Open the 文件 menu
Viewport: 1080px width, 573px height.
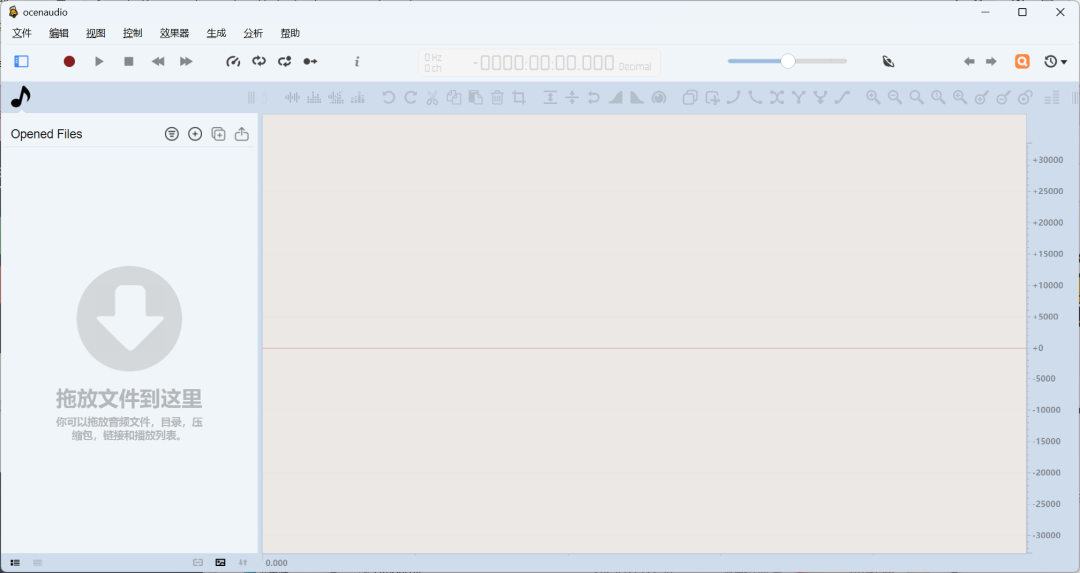click(22, 33)
